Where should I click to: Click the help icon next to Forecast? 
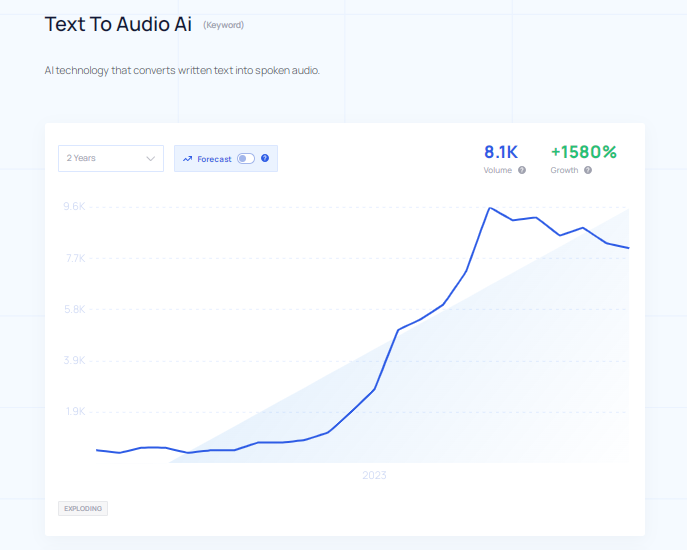coord(265,158)
